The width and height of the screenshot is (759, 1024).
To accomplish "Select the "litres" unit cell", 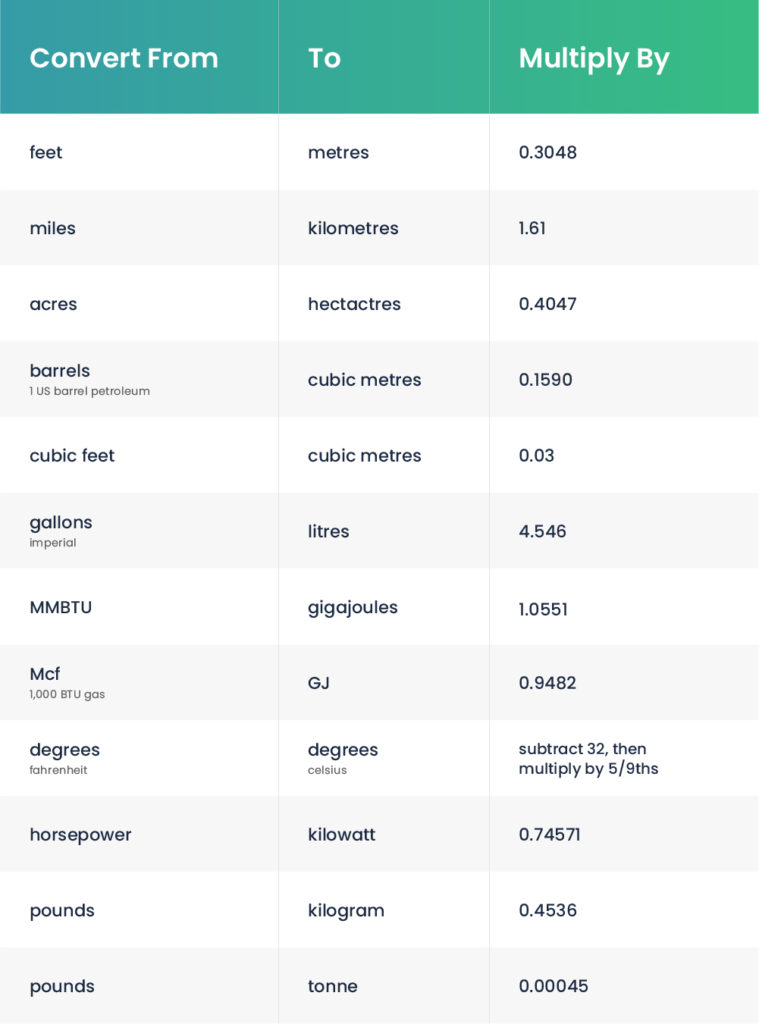I will point(329,531).
